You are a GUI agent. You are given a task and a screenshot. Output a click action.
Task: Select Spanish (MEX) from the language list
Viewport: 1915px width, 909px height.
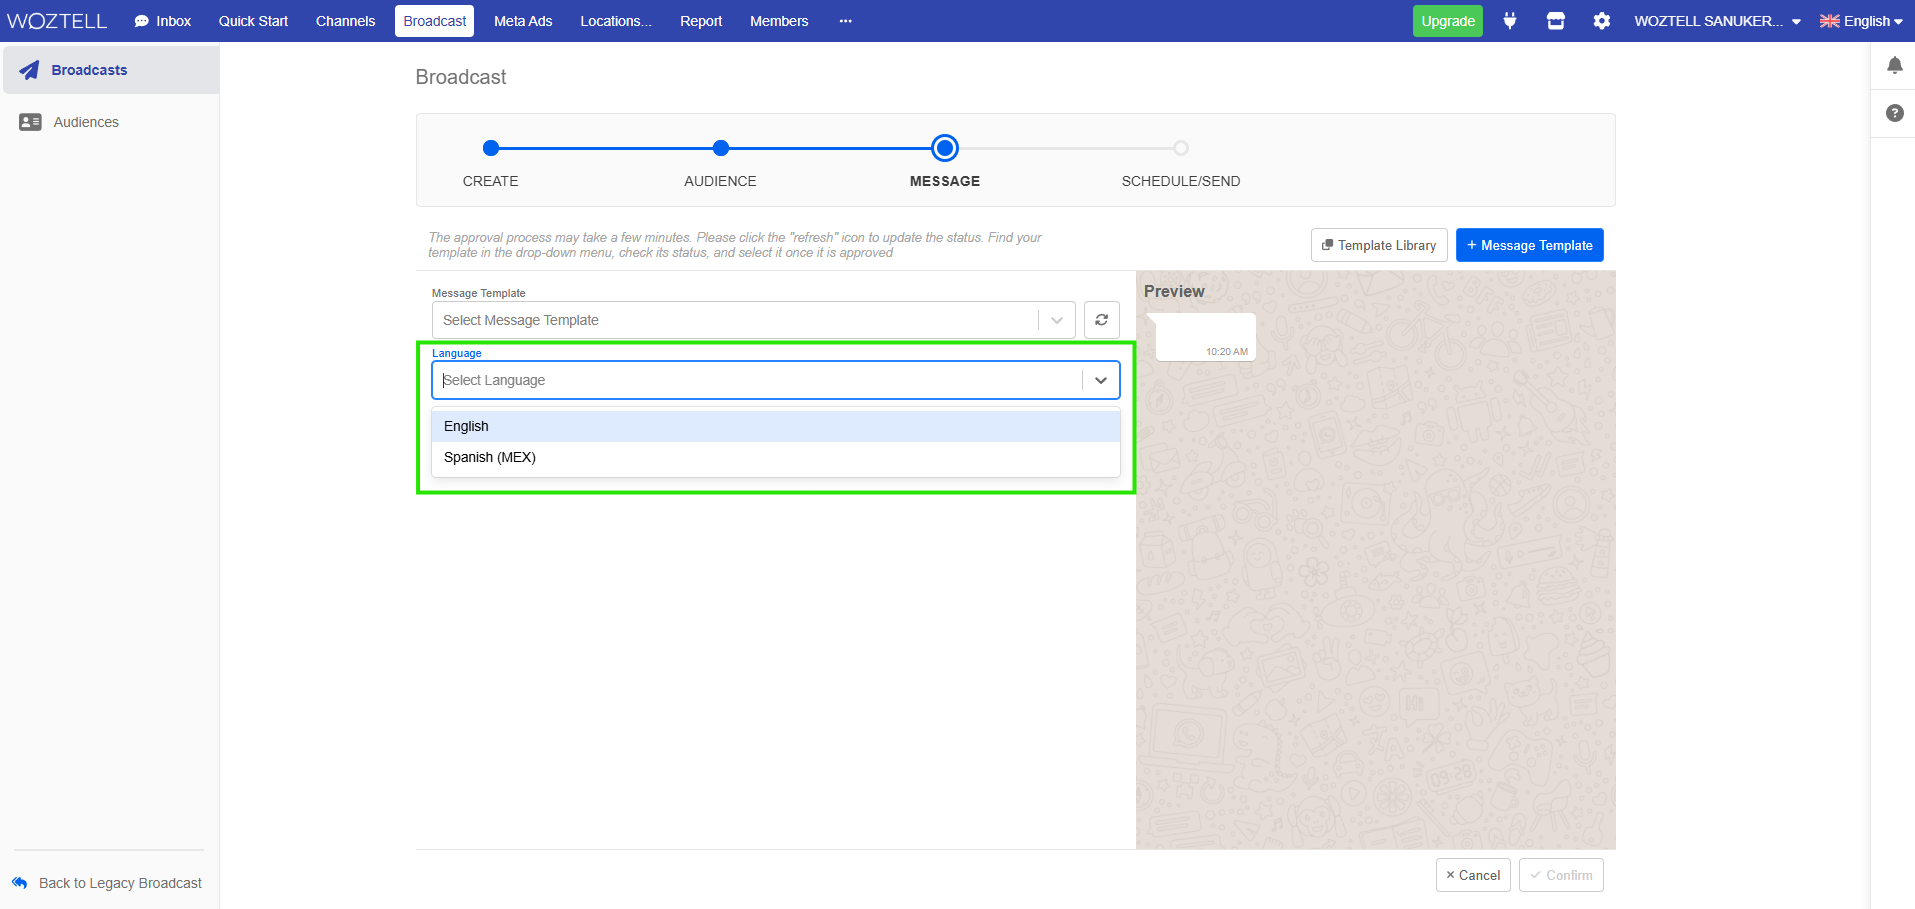[490, 457]
